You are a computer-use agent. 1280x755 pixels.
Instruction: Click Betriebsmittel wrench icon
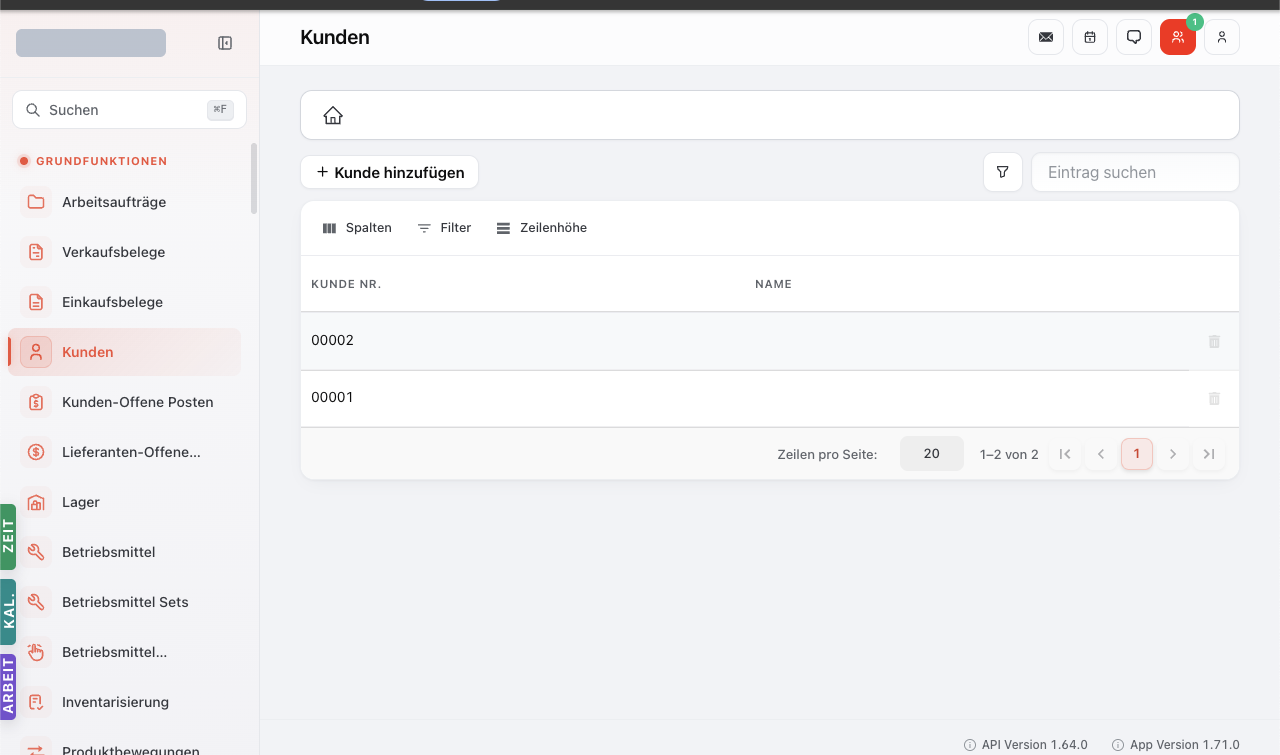coord(36,552)
